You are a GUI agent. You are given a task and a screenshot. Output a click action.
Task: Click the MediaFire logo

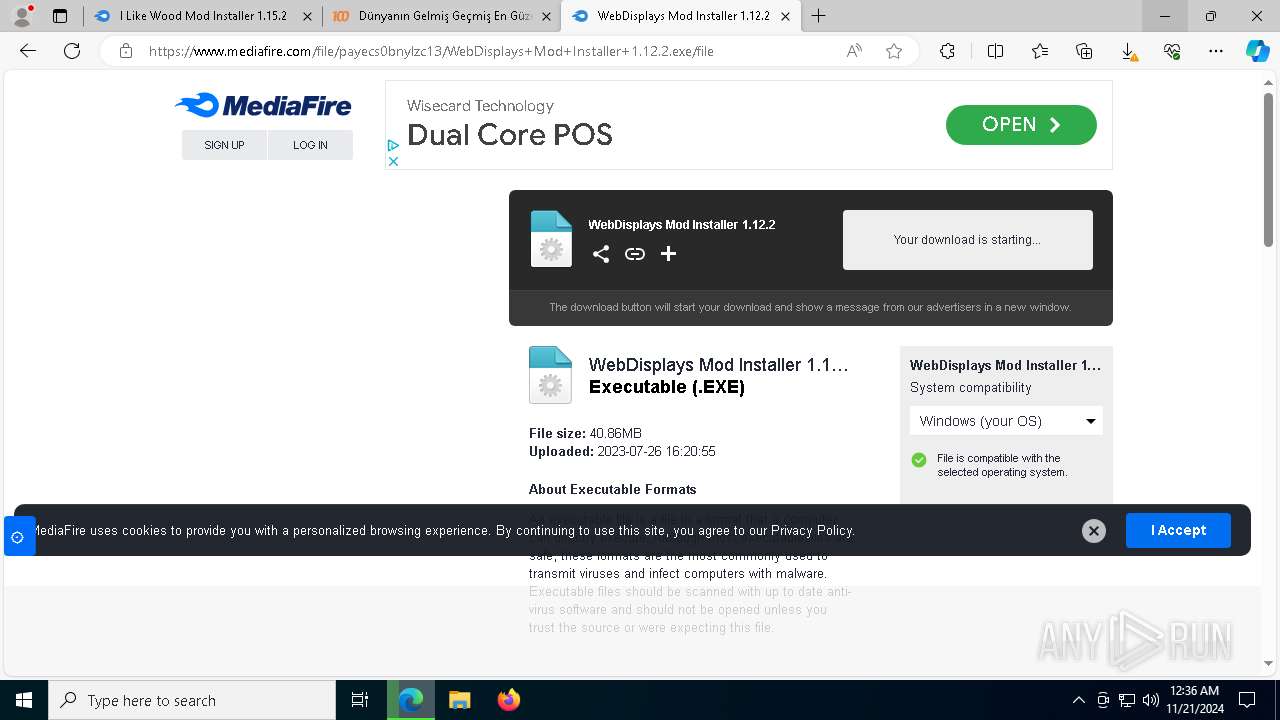tap(263, 105)
